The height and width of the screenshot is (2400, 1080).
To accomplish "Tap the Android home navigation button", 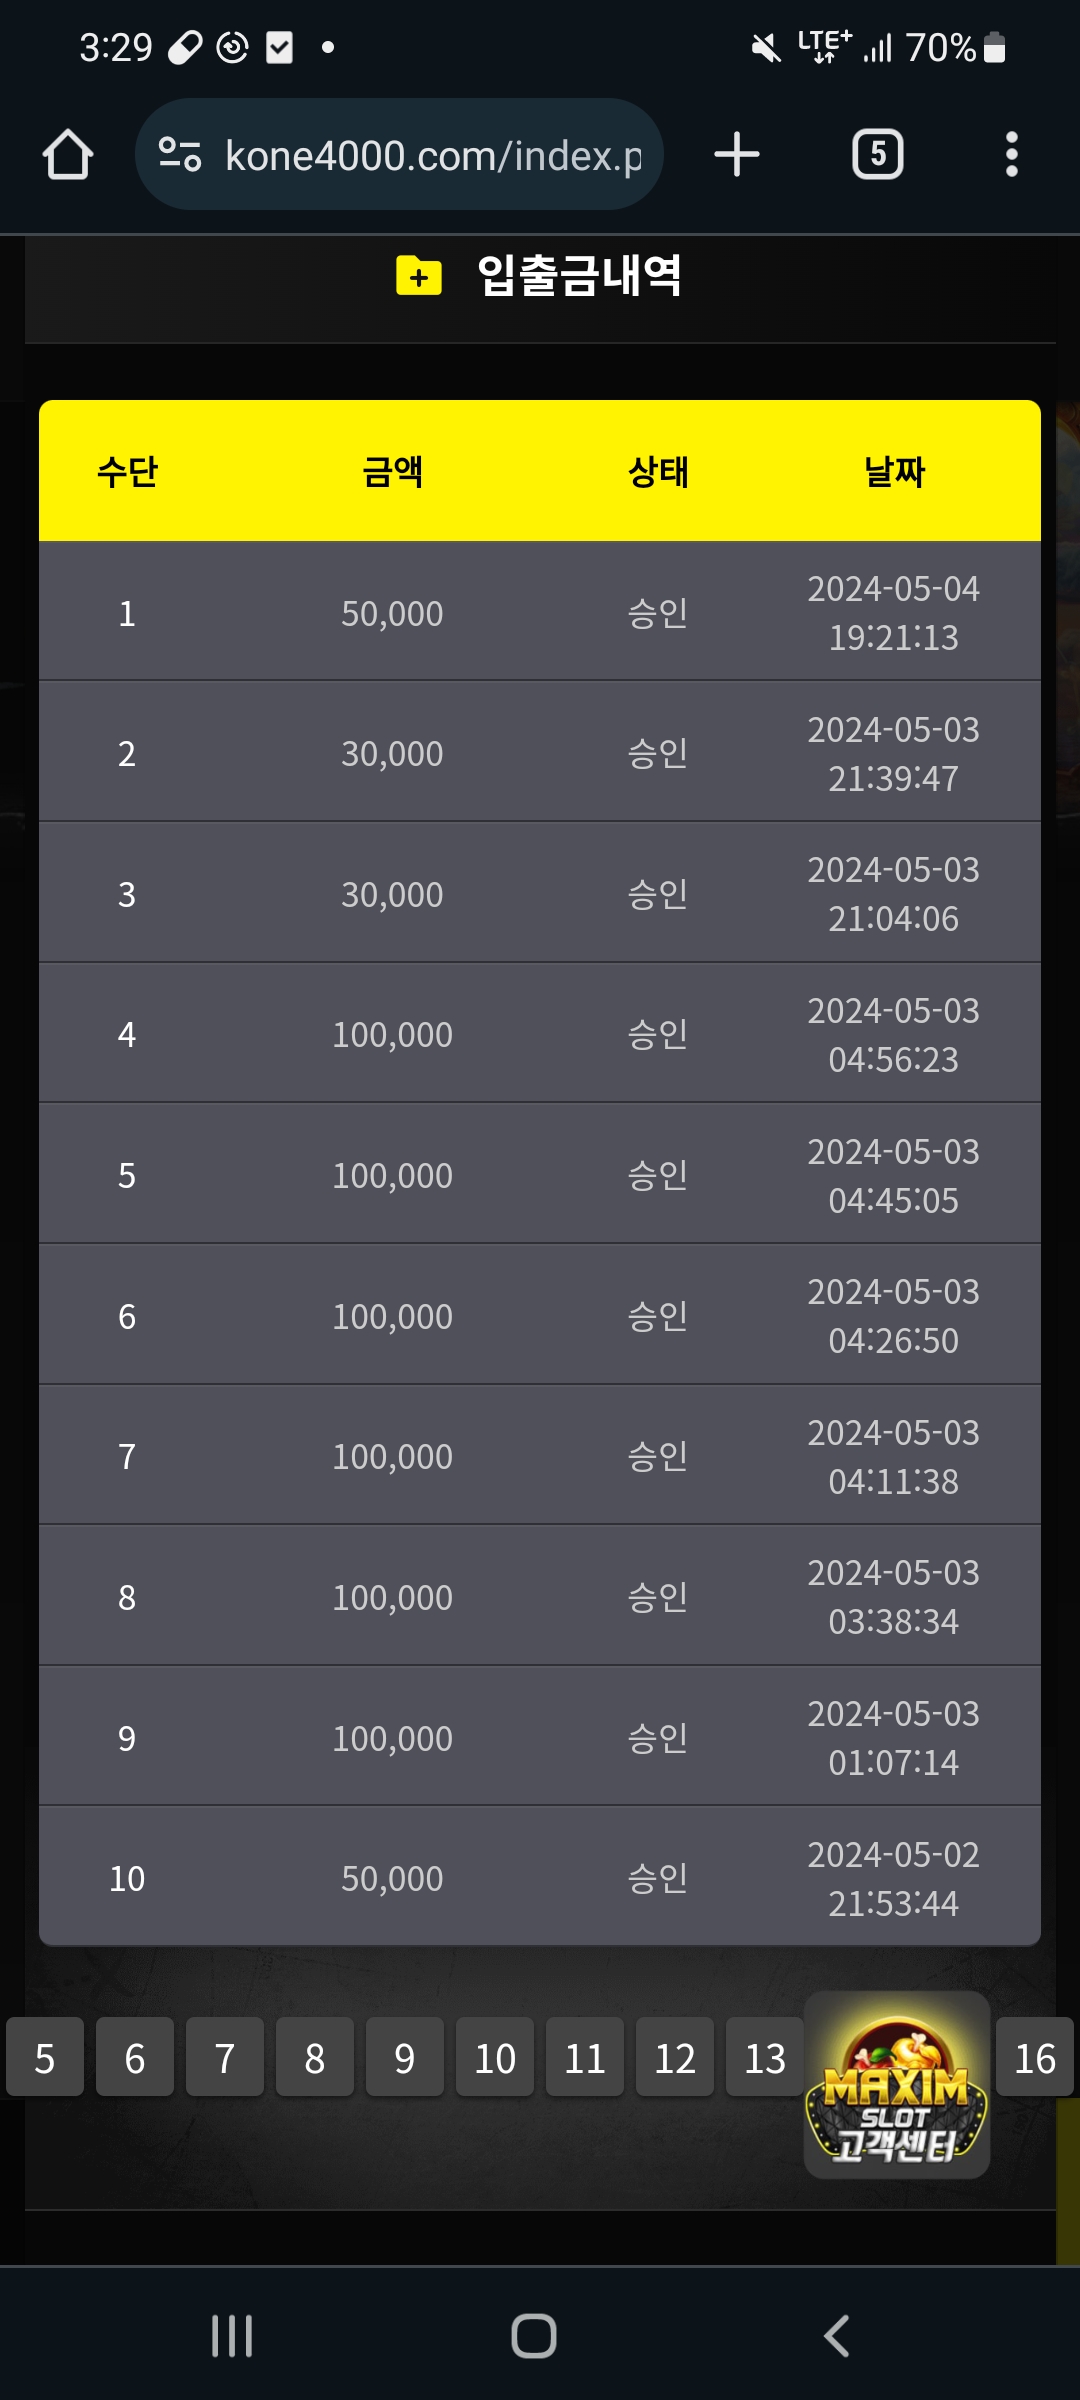I will (x=534, y=2336).
